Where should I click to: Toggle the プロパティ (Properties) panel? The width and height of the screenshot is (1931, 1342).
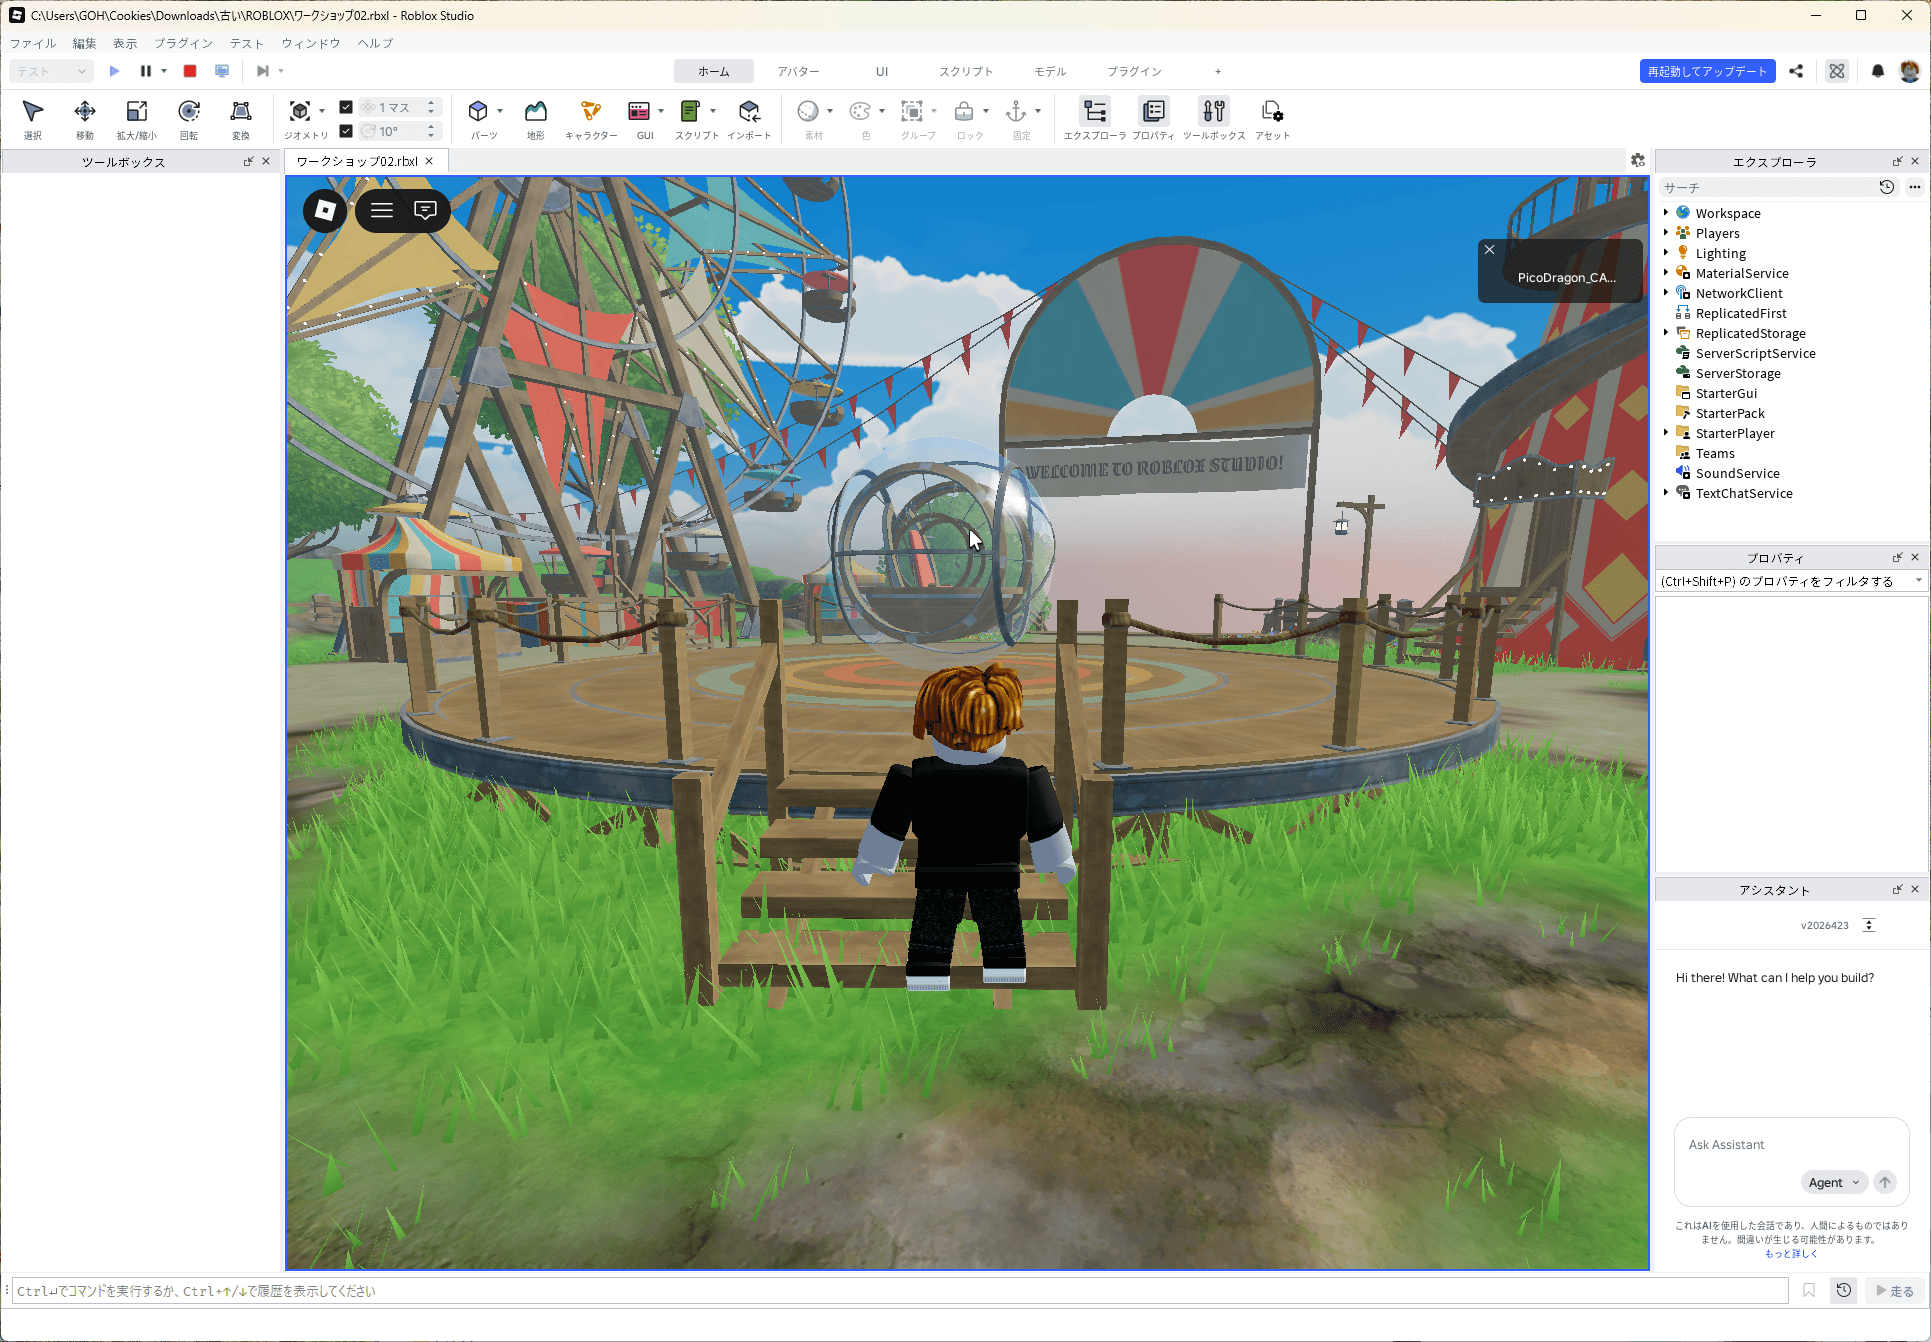(x=1154, y=119)
